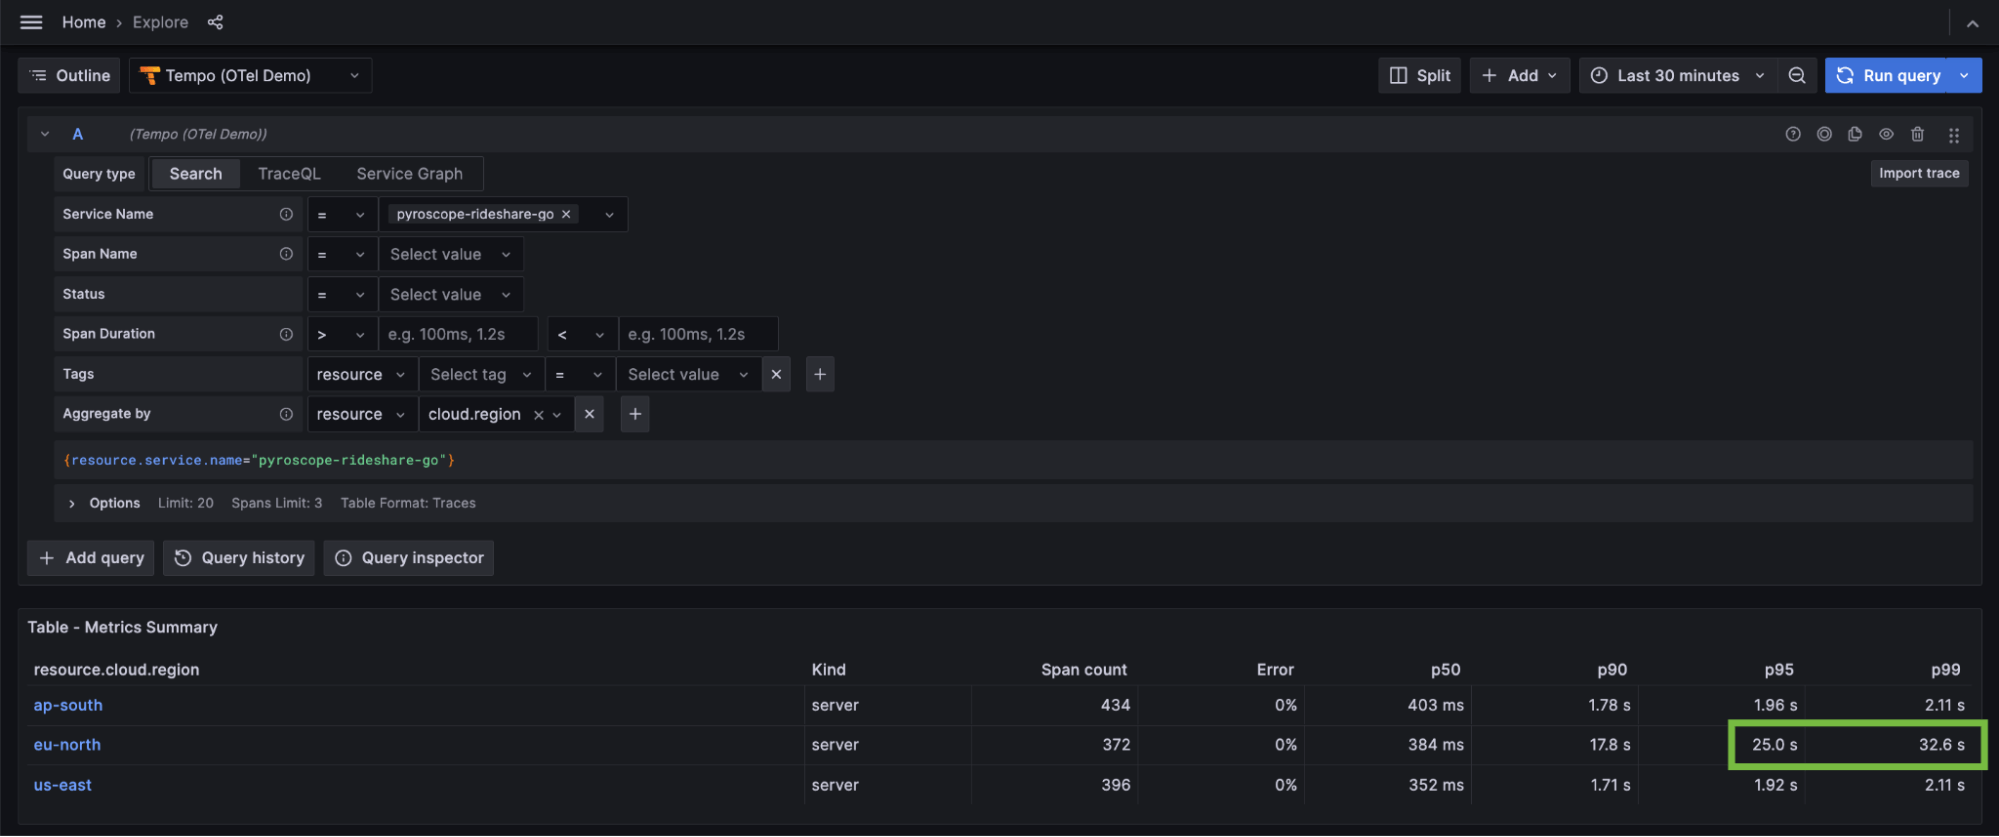Open the Last 30 minutes time picker
The width and height of the screenshot is (1999, 837).
[x=1677, y=75]
